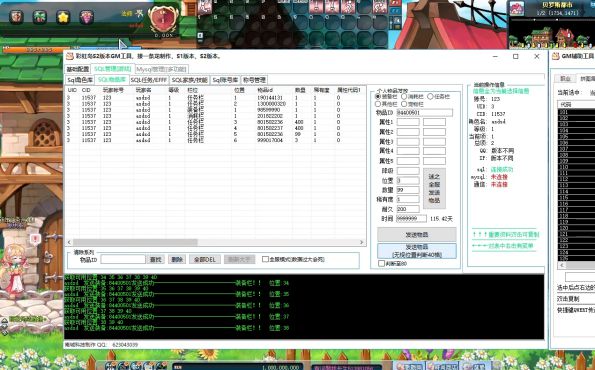Click the GM tool window title icon
This screenshot has width=595, height=370.
pyautogui.click(x=70, y=56)
